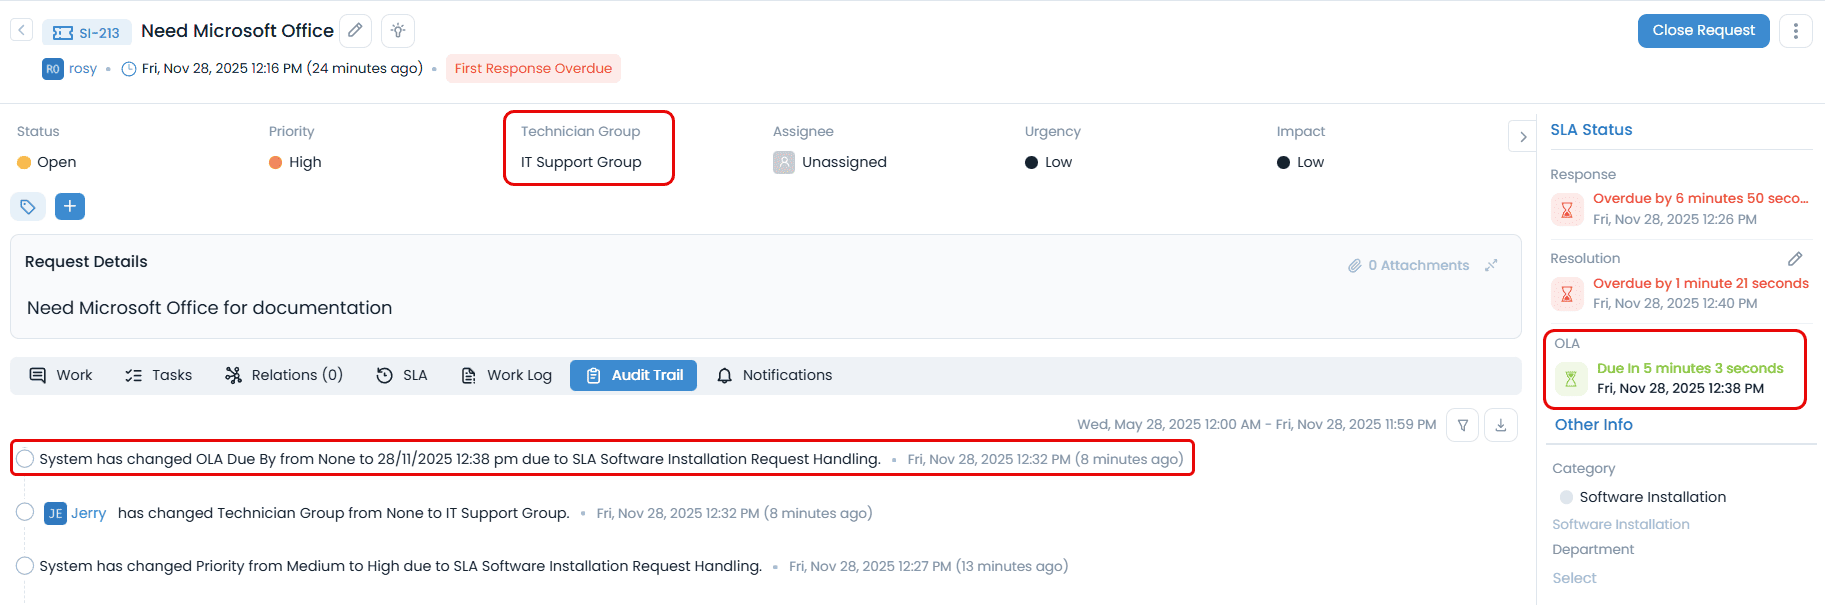Click the Priority change audit entry marker
1825x605 pixels.
[x=25, y=566]
